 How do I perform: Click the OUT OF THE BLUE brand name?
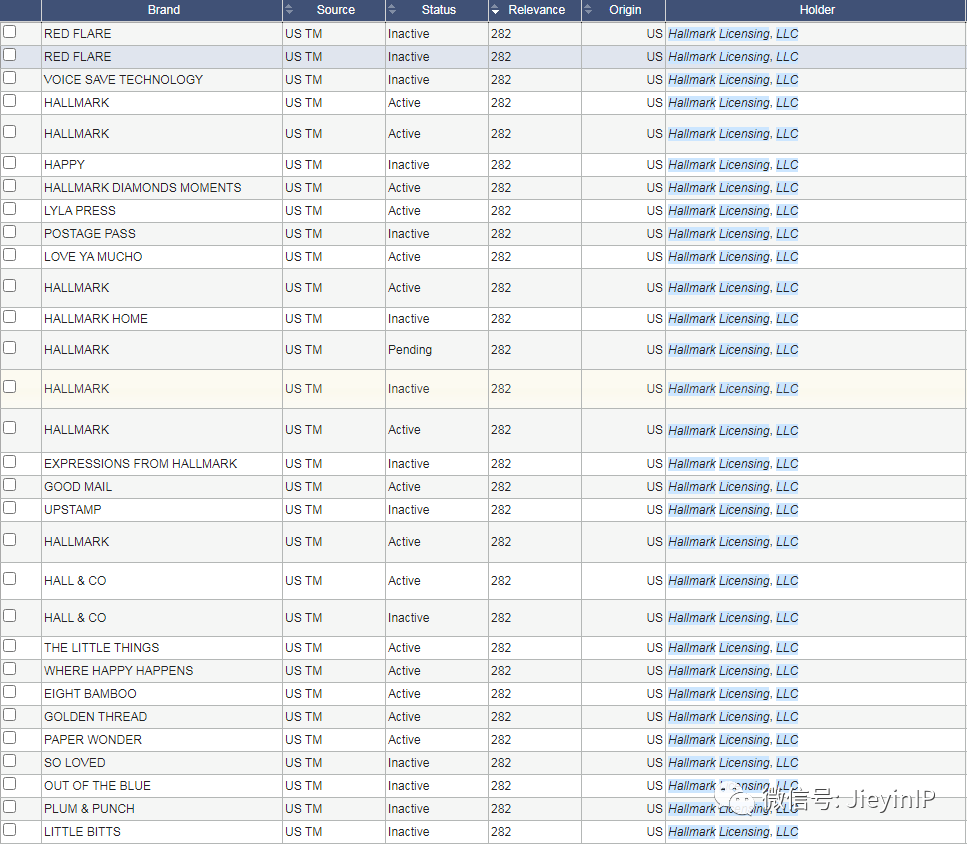(97, 786)
